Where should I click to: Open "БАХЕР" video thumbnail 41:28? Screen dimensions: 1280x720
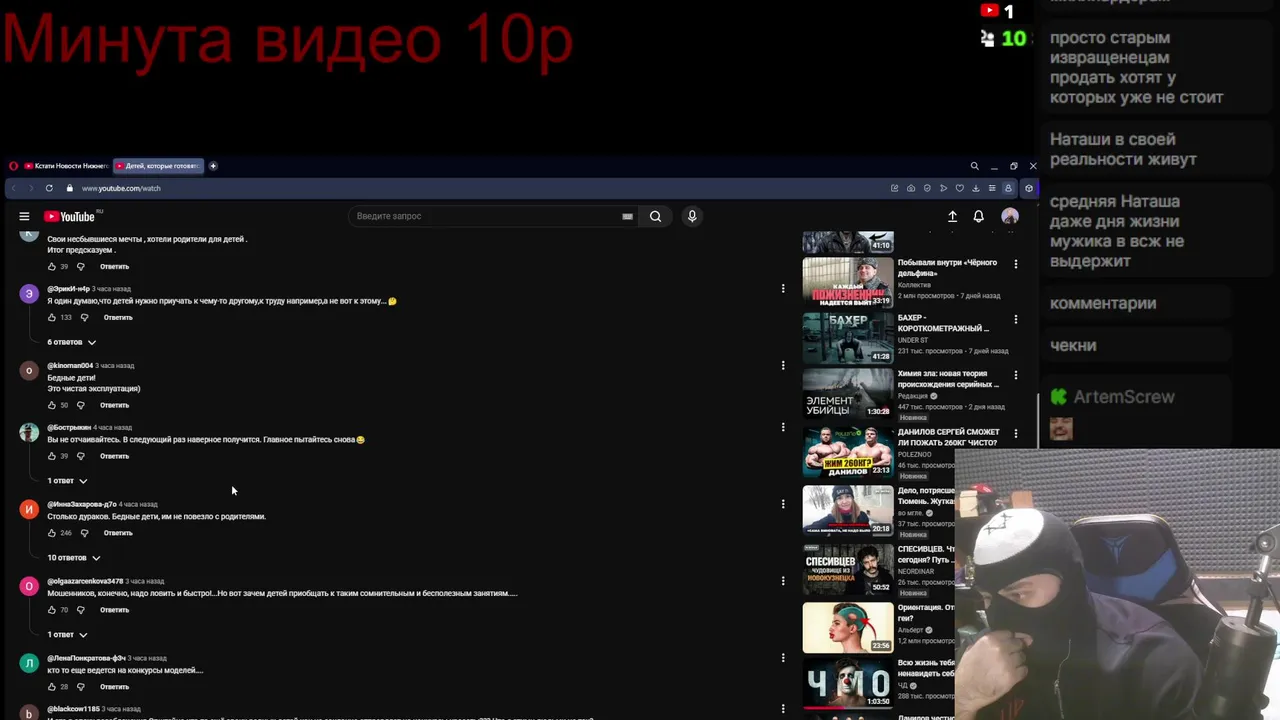[x=848, y=338]
